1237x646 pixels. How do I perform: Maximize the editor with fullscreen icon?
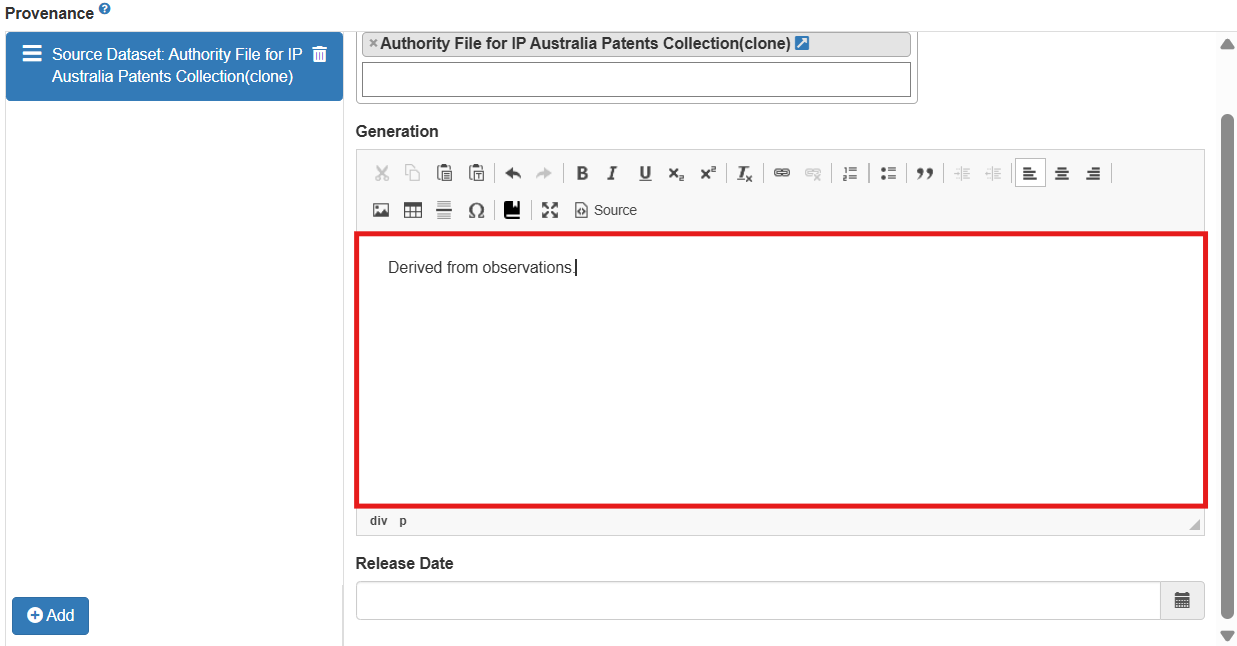[x=550, y=210]
